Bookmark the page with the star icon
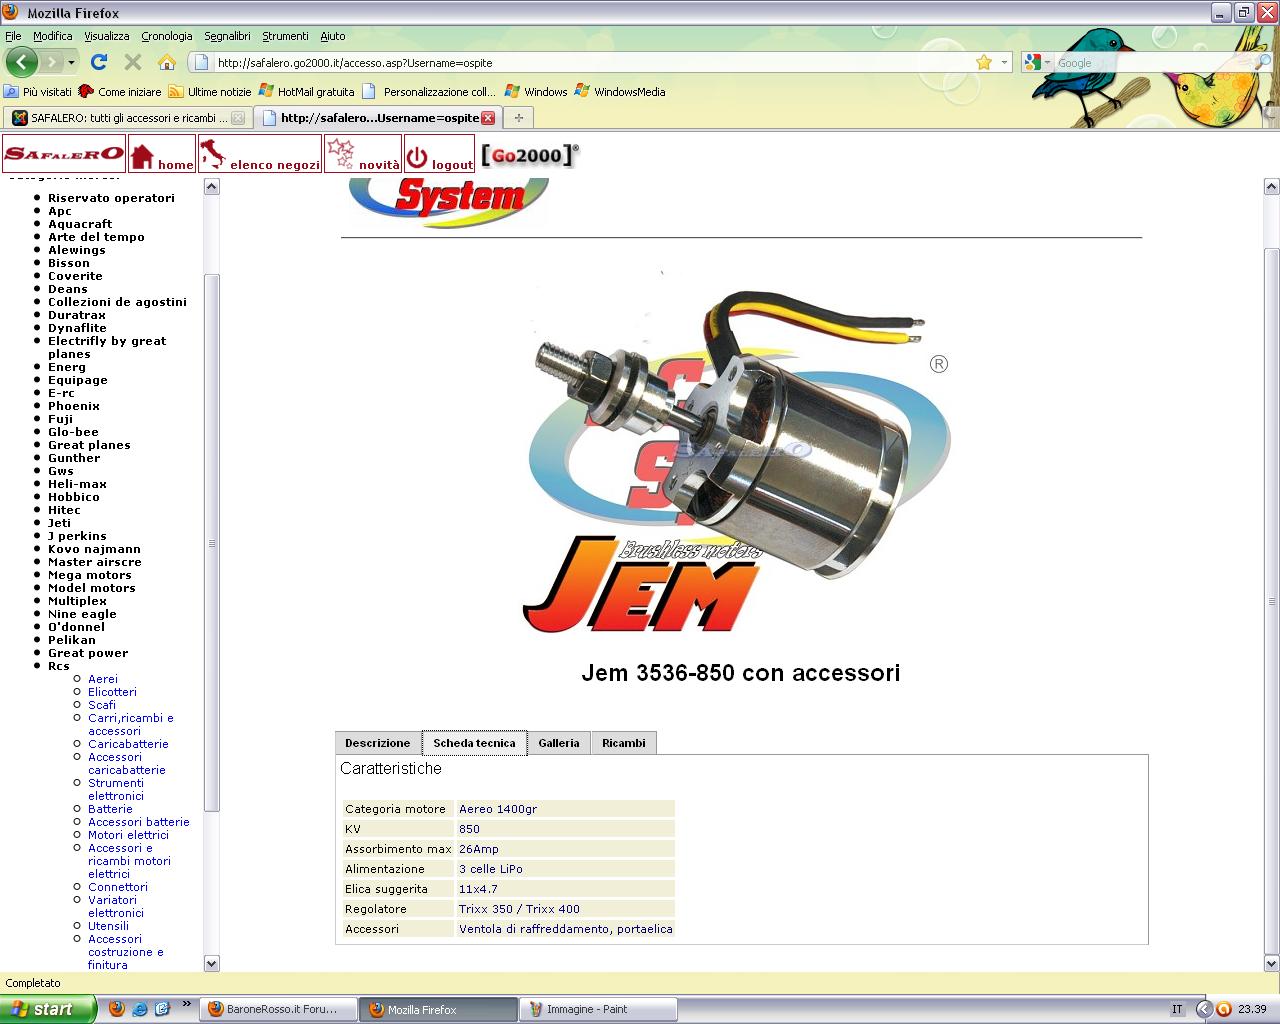1280x1024 pixels. click(984, 62)
